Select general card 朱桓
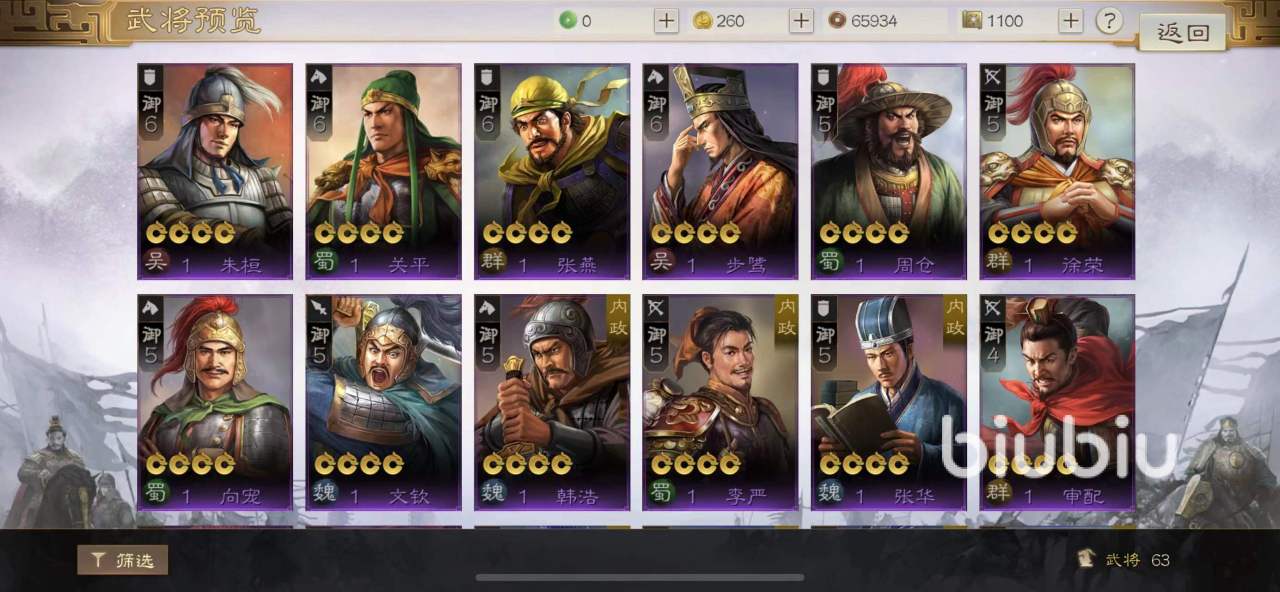This screenshot has height=592, width=1280. click(x=215, y=172)
